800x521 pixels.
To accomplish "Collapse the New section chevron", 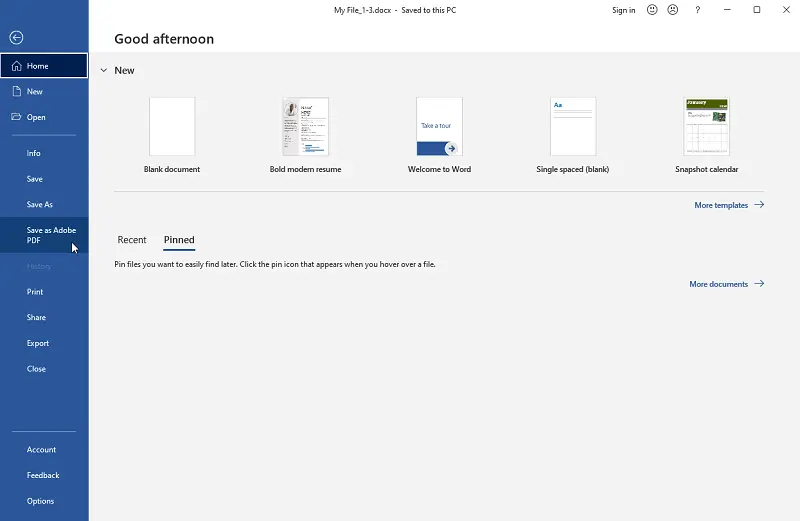I will 103,71.
